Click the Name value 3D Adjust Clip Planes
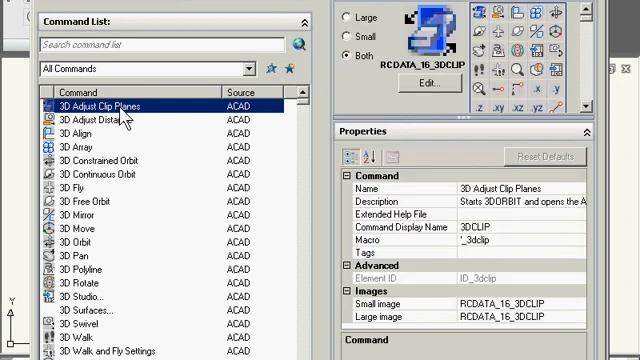 [x=522, y=189]
